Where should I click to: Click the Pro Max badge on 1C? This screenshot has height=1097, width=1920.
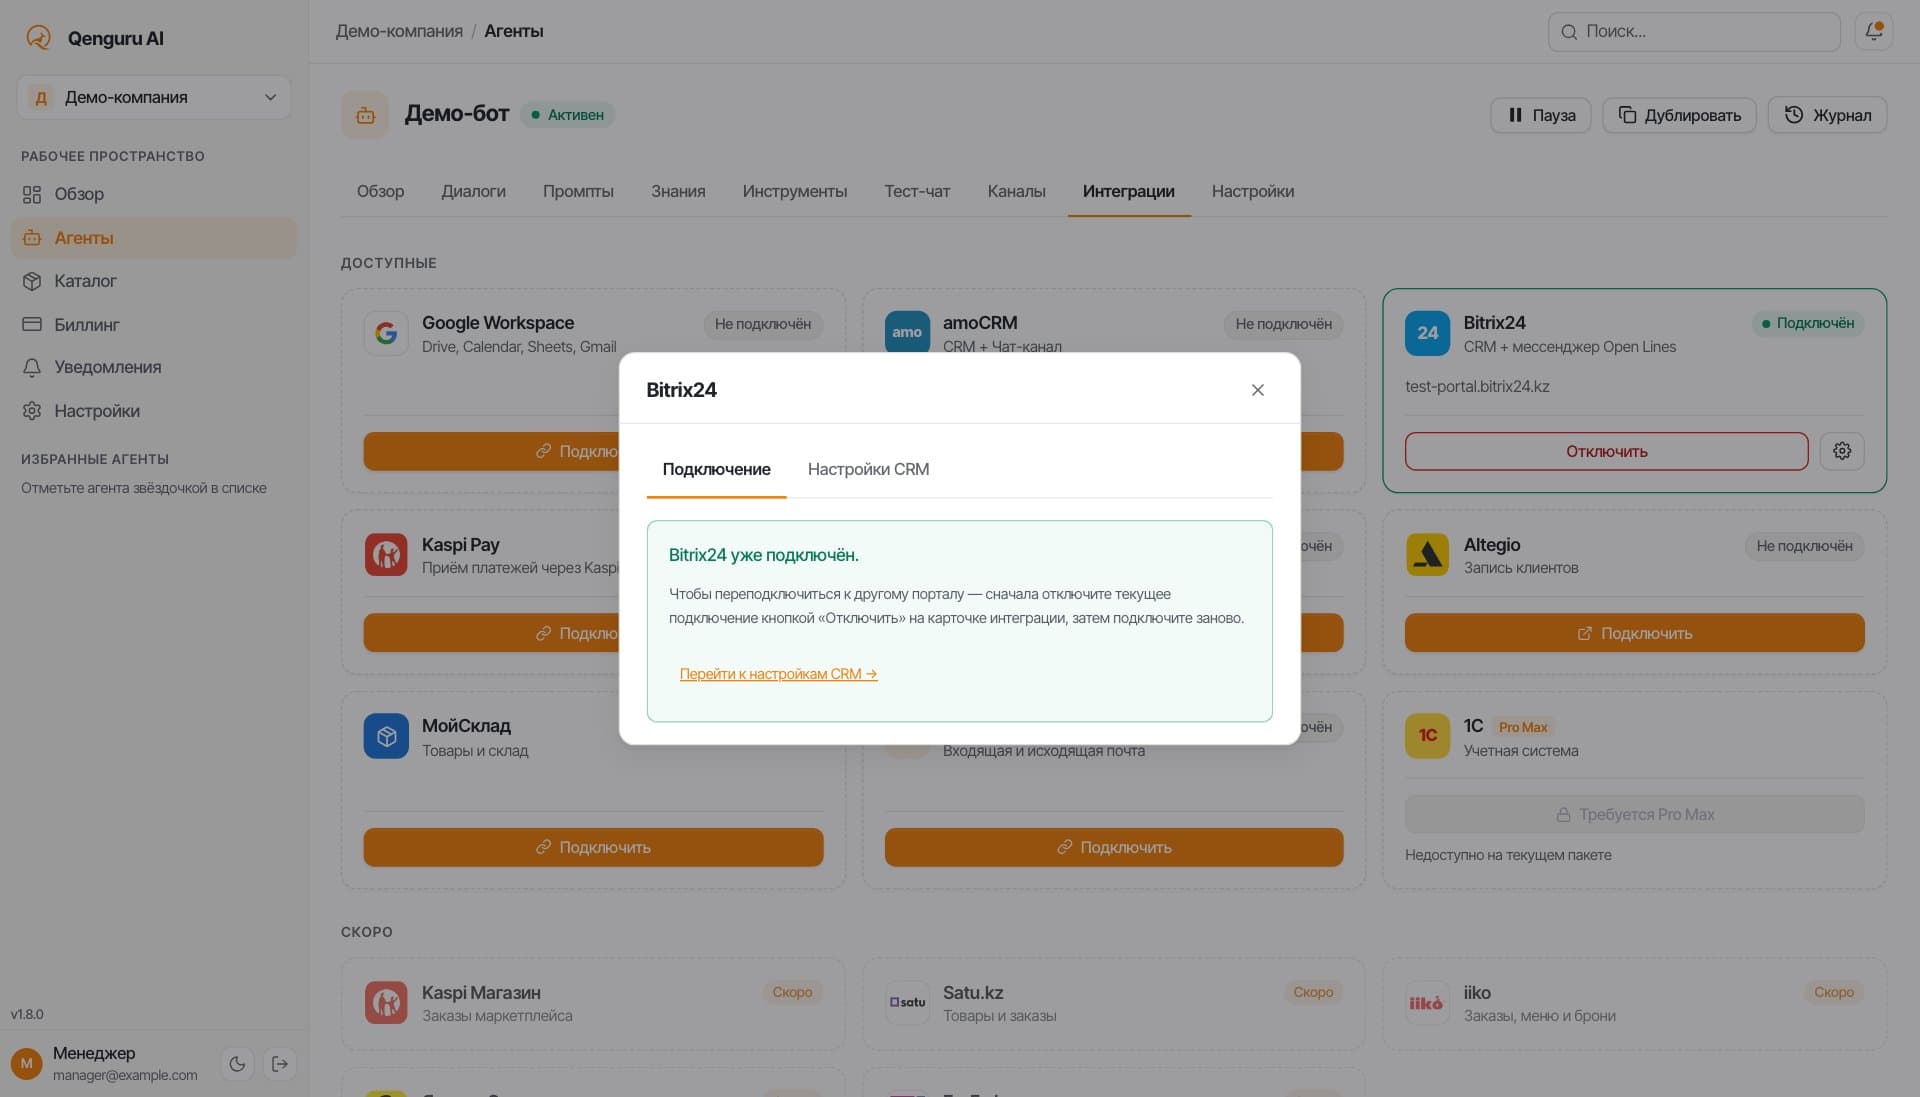click(x=1522, y=727)
